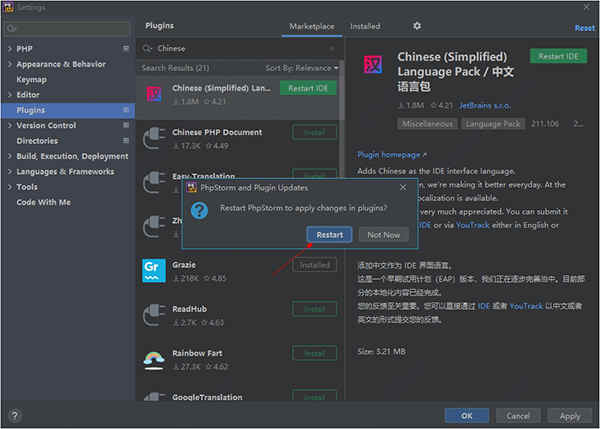Open the IDE link in Chinese description

pyautogui.click(x=484, y=306)
